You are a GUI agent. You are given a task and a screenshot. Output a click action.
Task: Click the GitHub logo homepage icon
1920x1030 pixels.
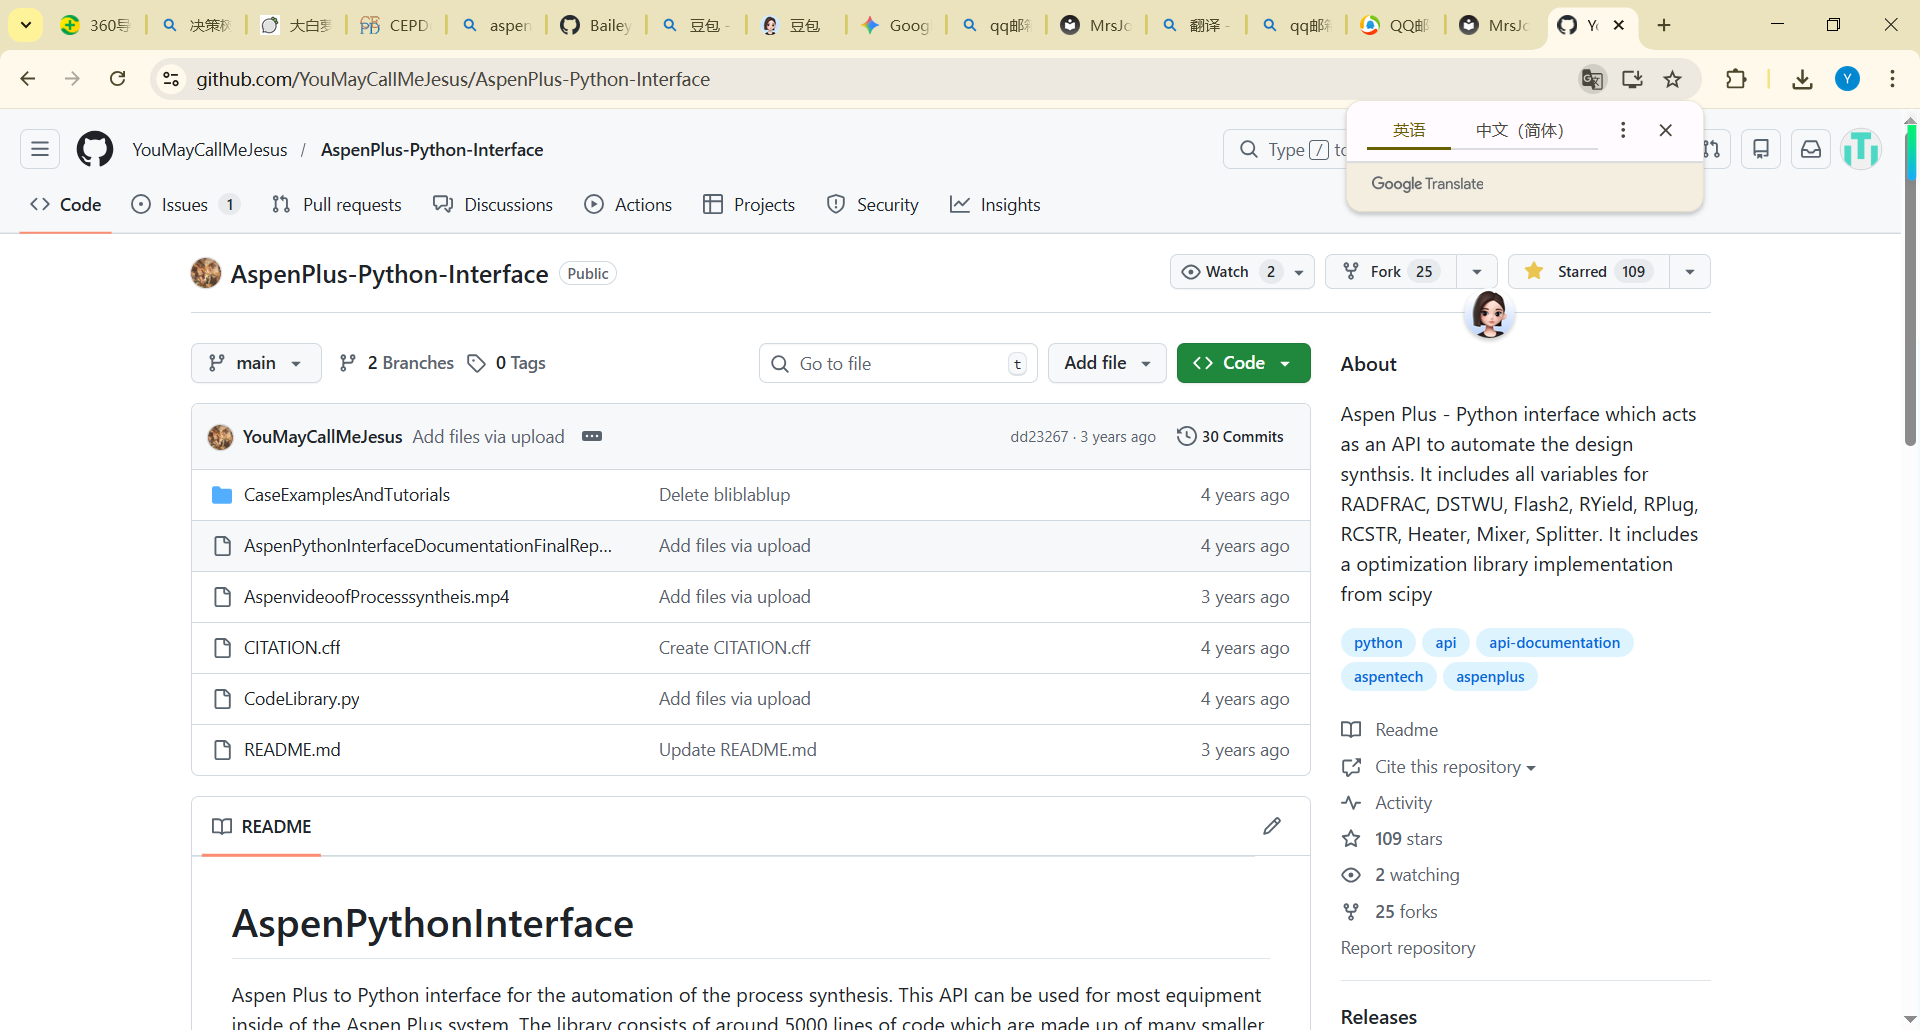click(x=95, y=150)
